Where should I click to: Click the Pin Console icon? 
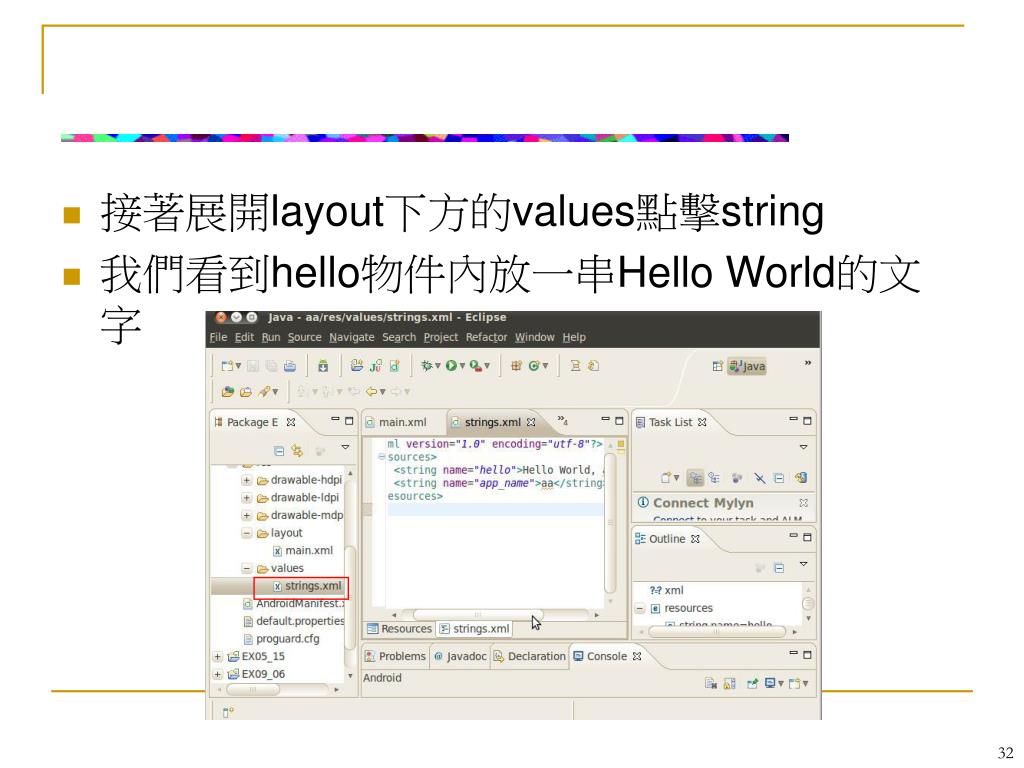[752, 683]
